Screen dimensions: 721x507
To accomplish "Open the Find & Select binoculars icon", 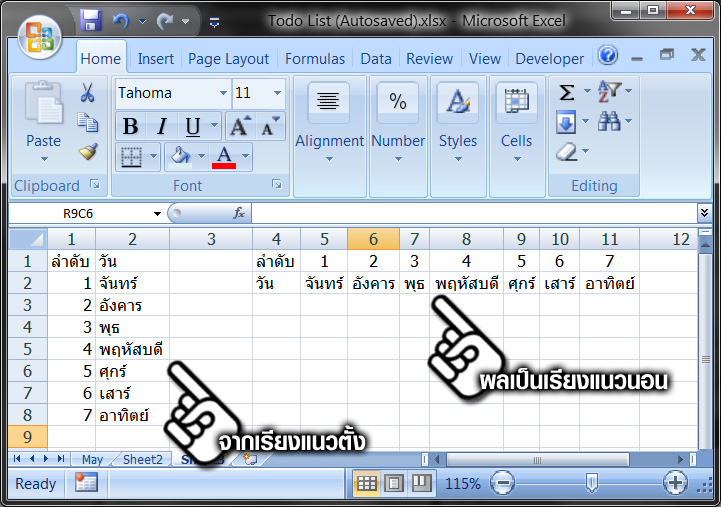I will click(x=609, y=122).
